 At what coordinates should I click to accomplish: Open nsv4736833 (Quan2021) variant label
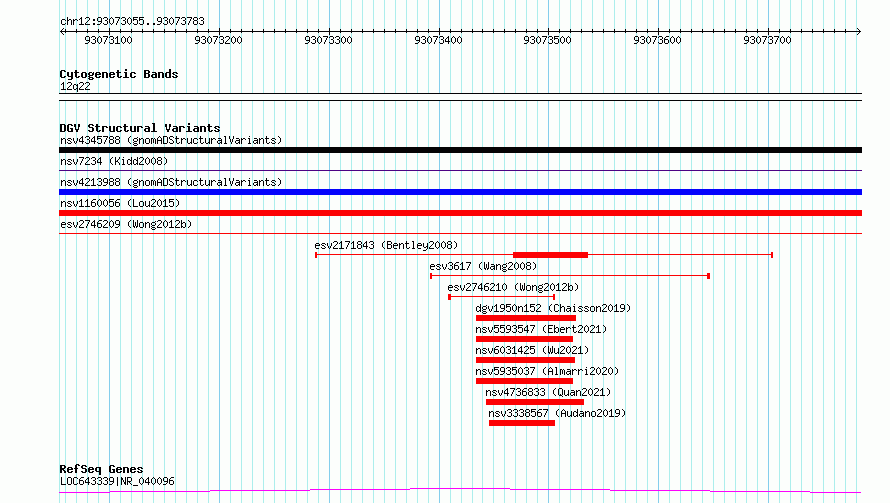pyautogui.click(x=548, y=392)
